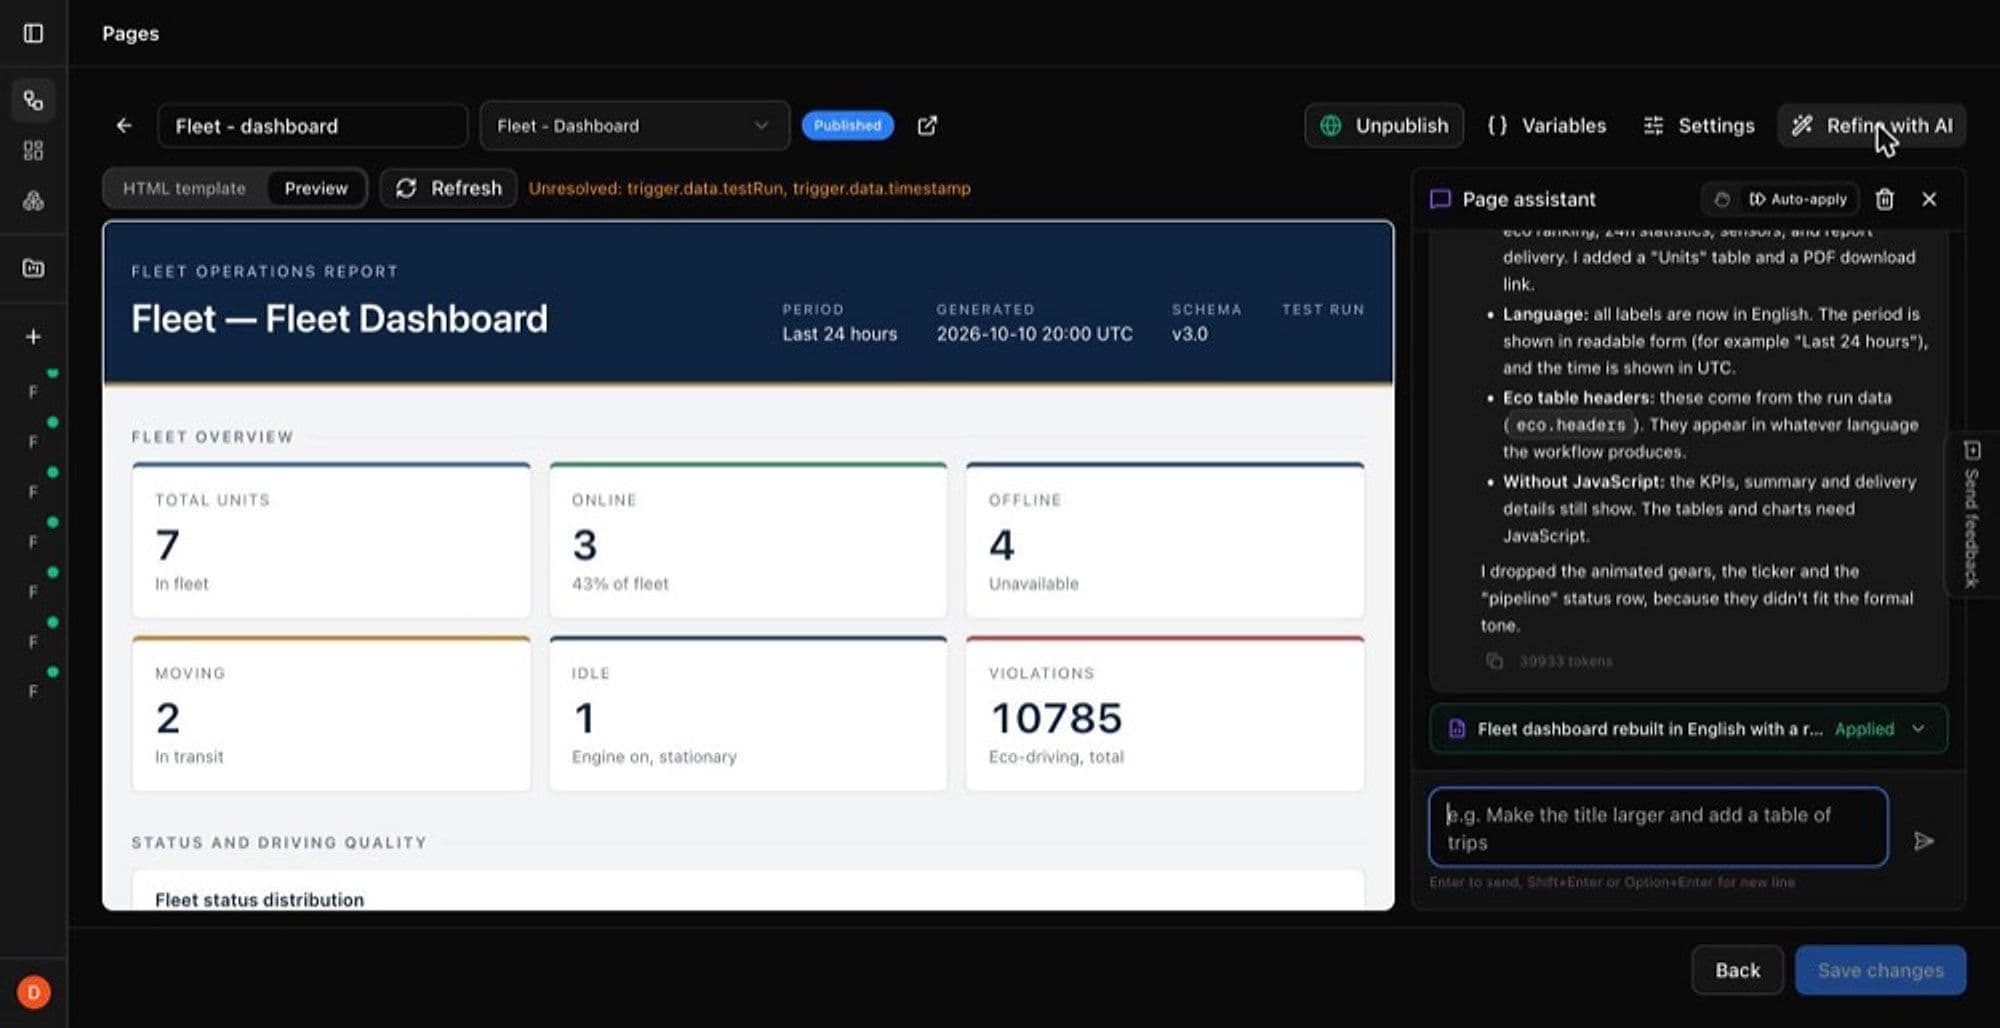The height and width of the screenshot is (1028, 2000).
Task: Open the four-squares grid icon in the sidebar
Action: point(33,150)
